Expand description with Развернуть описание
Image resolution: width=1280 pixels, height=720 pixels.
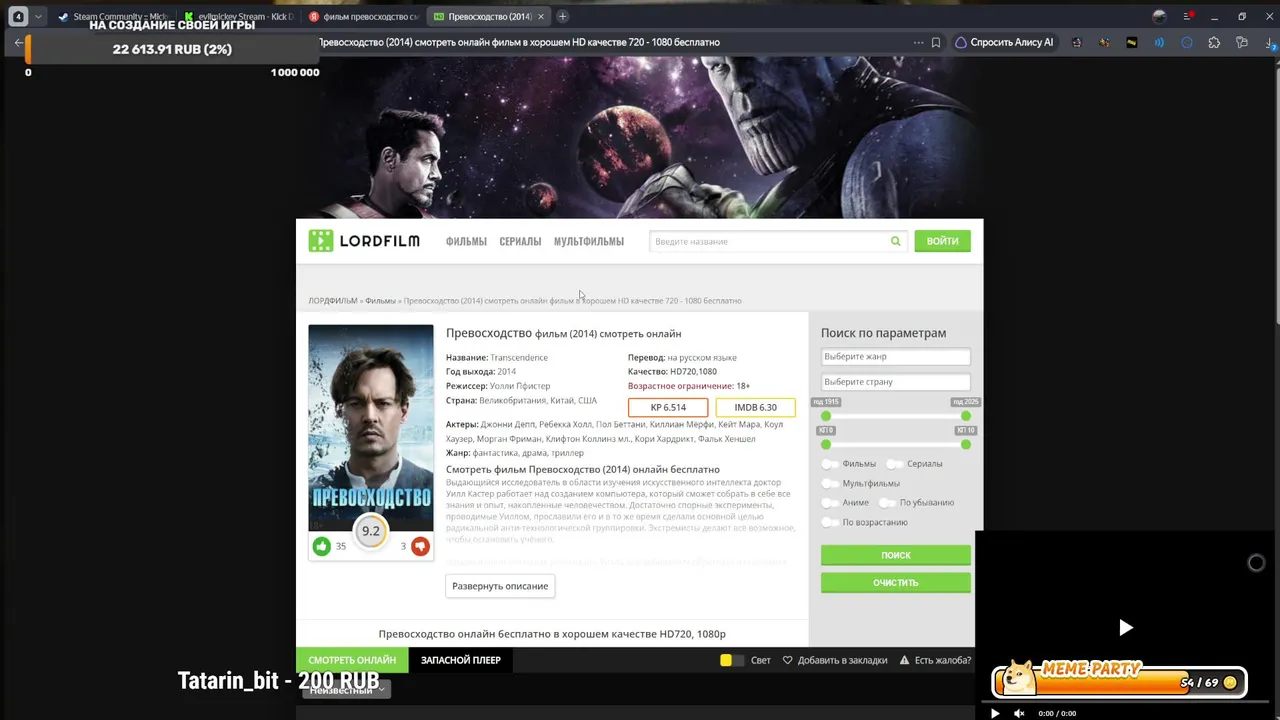pos(500,586)
